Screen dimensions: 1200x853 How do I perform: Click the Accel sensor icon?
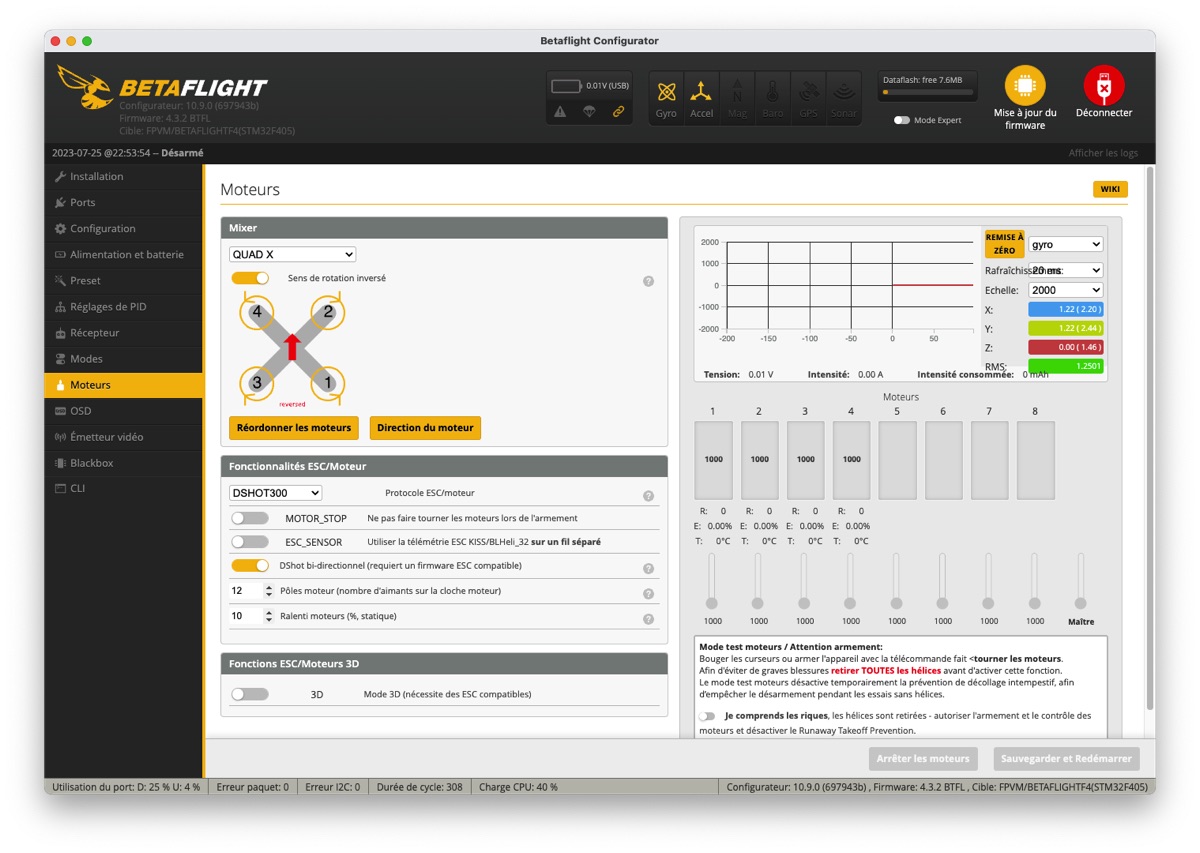point(702,97)
